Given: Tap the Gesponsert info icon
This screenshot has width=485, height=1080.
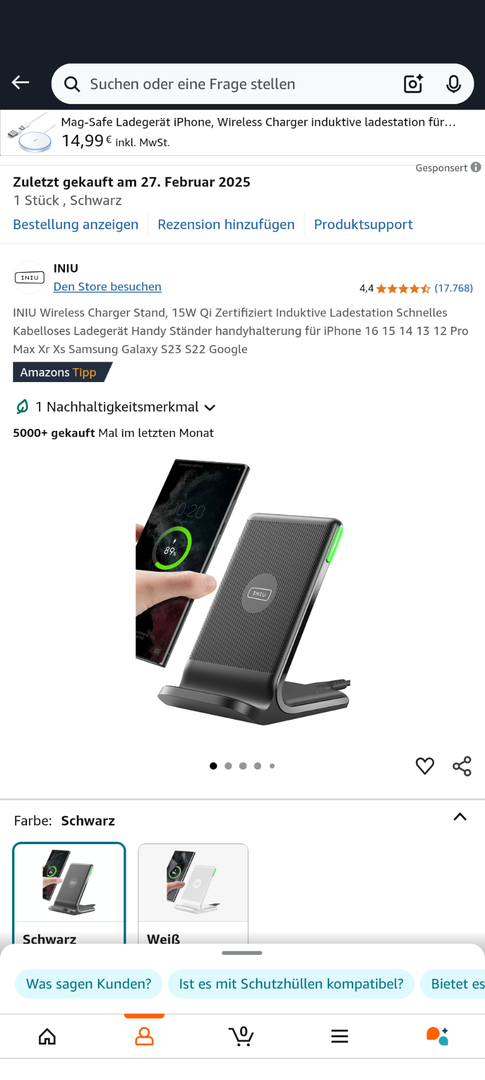Looking at the screenshot, I should tap(475, 167).
